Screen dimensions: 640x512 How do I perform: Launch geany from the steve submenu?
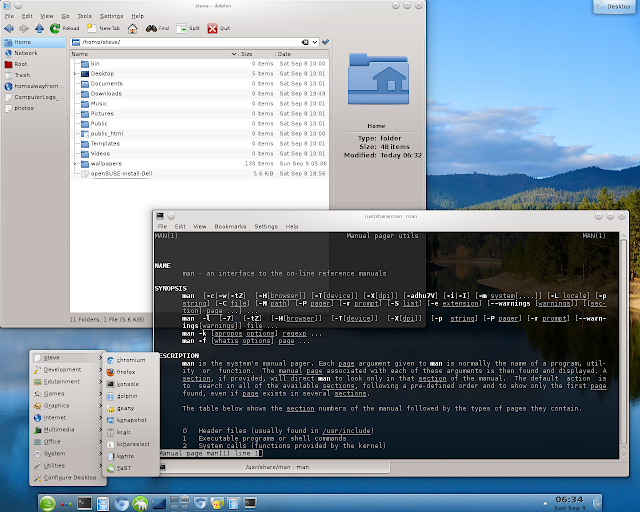point(131,408)
